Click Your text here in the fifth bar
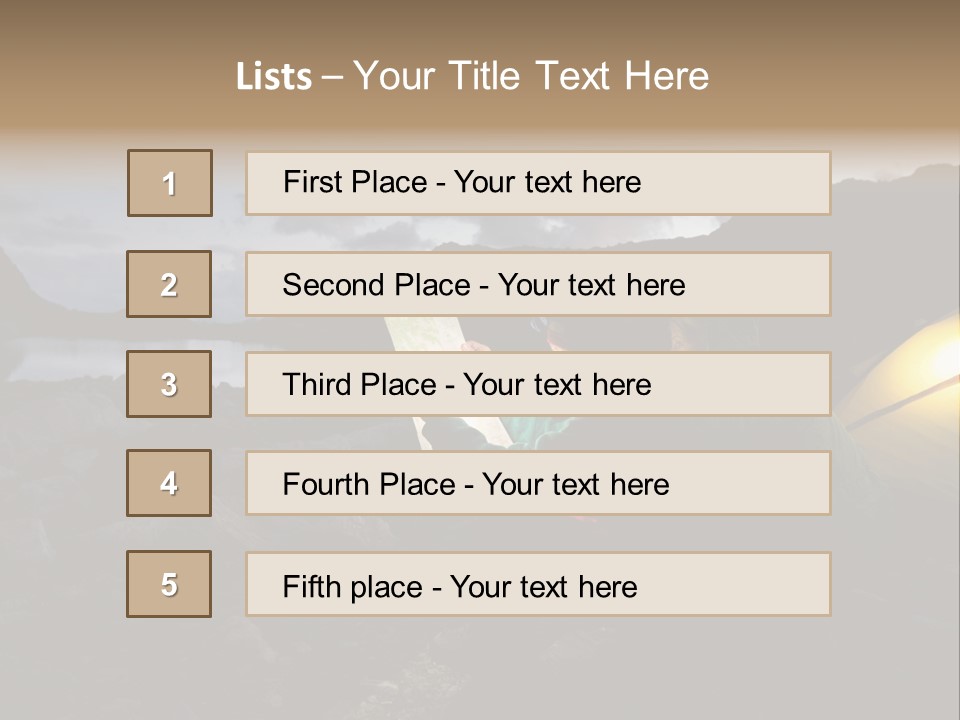The image size is (960, 720). tap(544, 587)
